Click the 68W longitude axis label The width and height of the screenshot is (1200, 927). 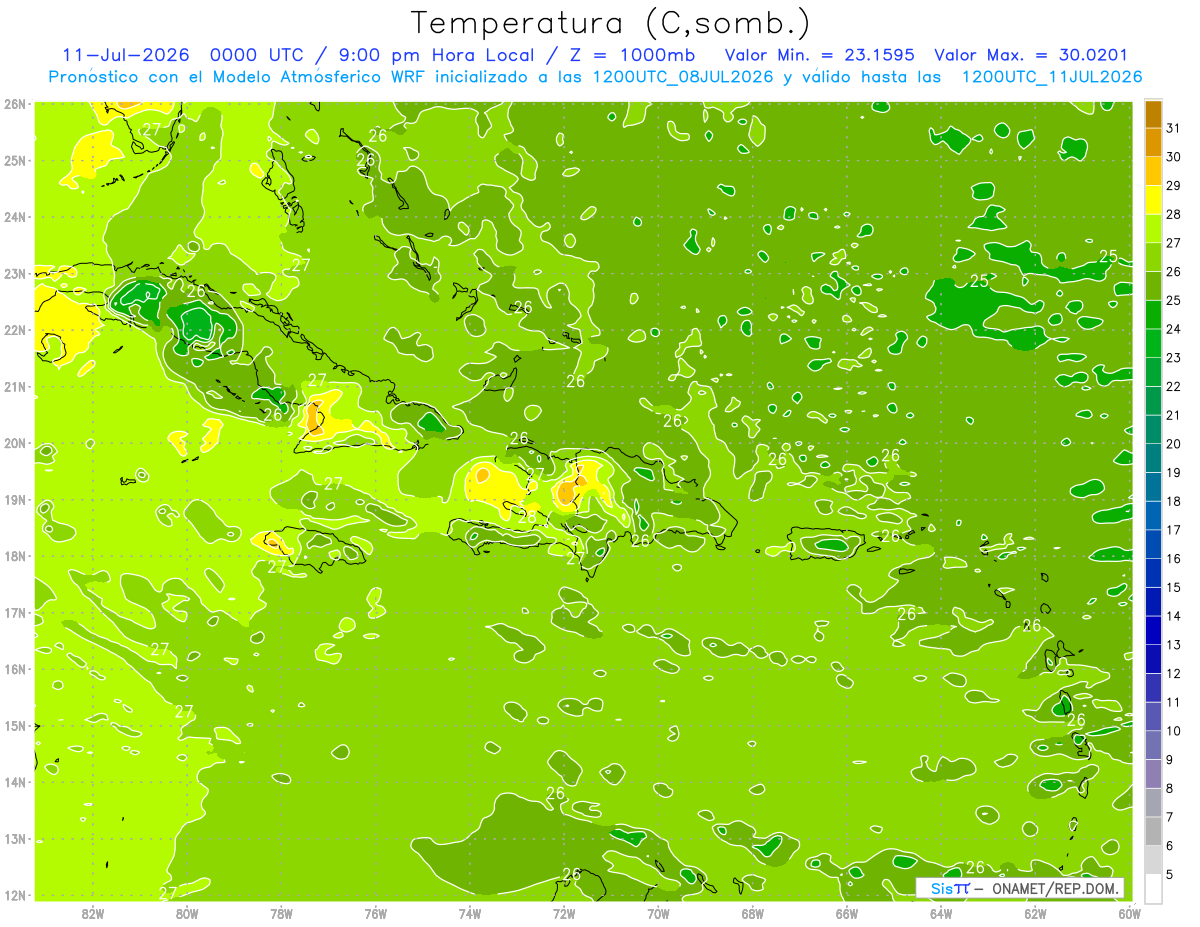click(753, 913)
